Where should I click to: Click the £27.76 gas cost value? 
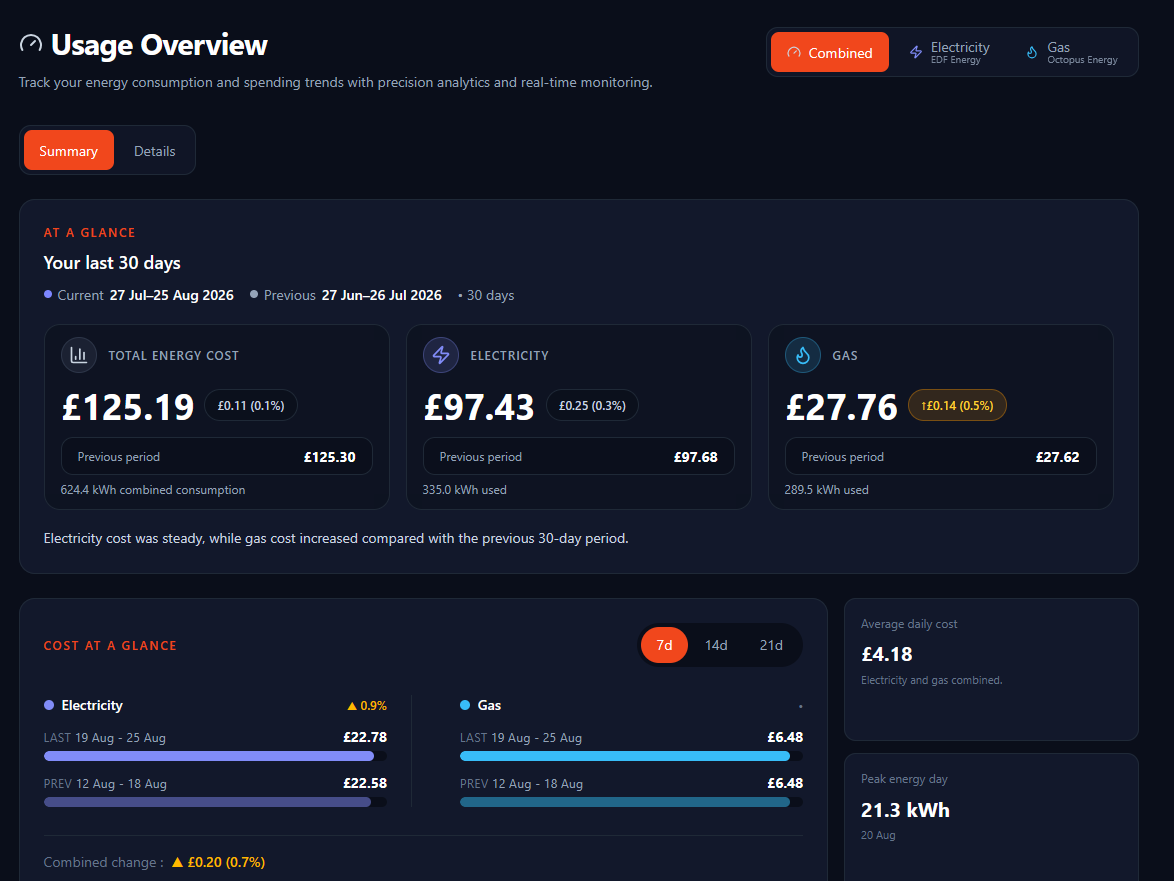click(x=842, y=407)
